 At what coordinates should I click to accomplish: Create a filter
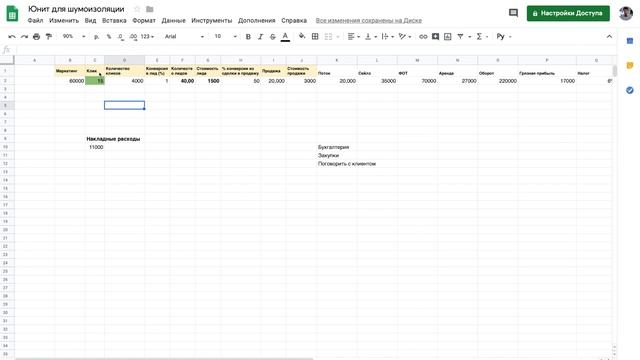pyautogui.click(x=460, y=37)
